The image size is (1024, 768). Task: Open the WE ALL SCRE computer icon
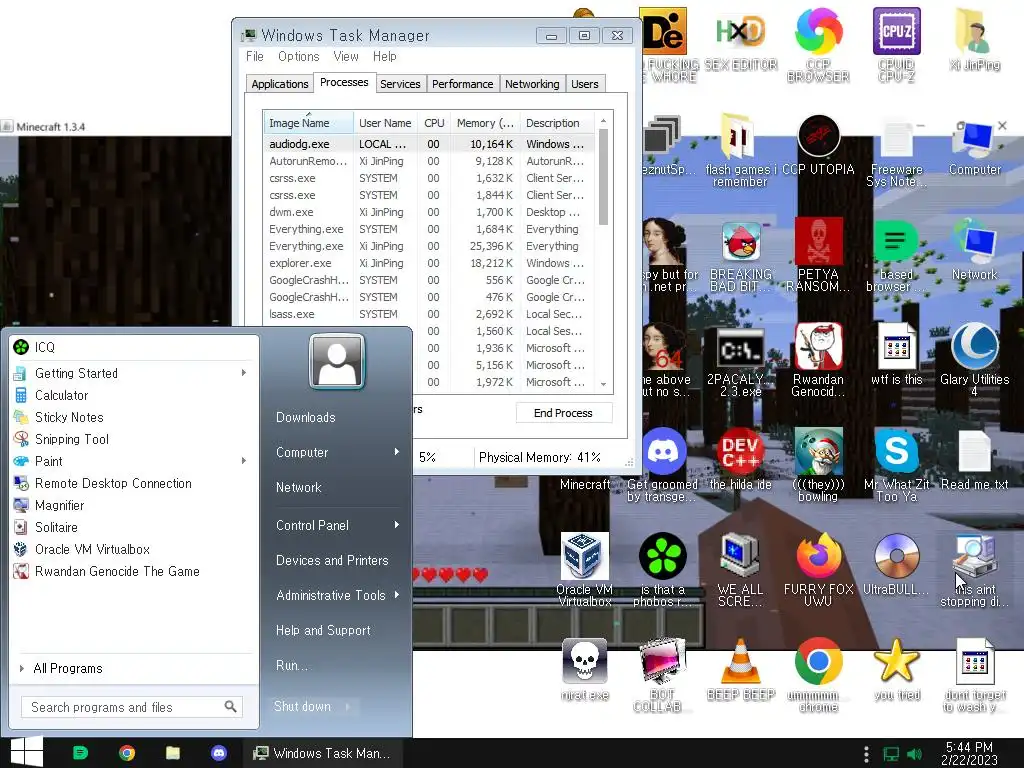pos(741,569)
